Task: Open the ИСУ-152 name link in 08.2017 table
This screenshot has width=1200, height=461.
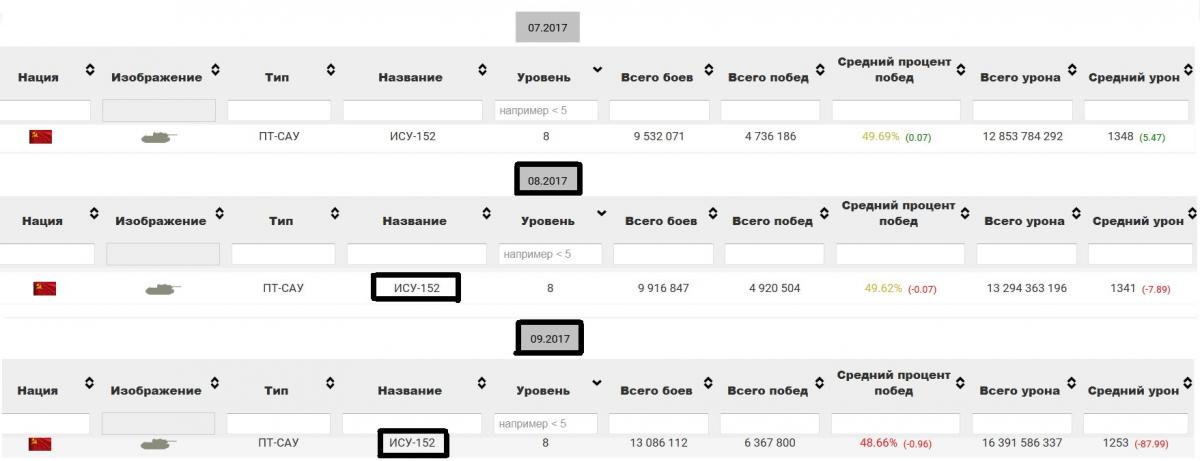Action: (416, 289)
